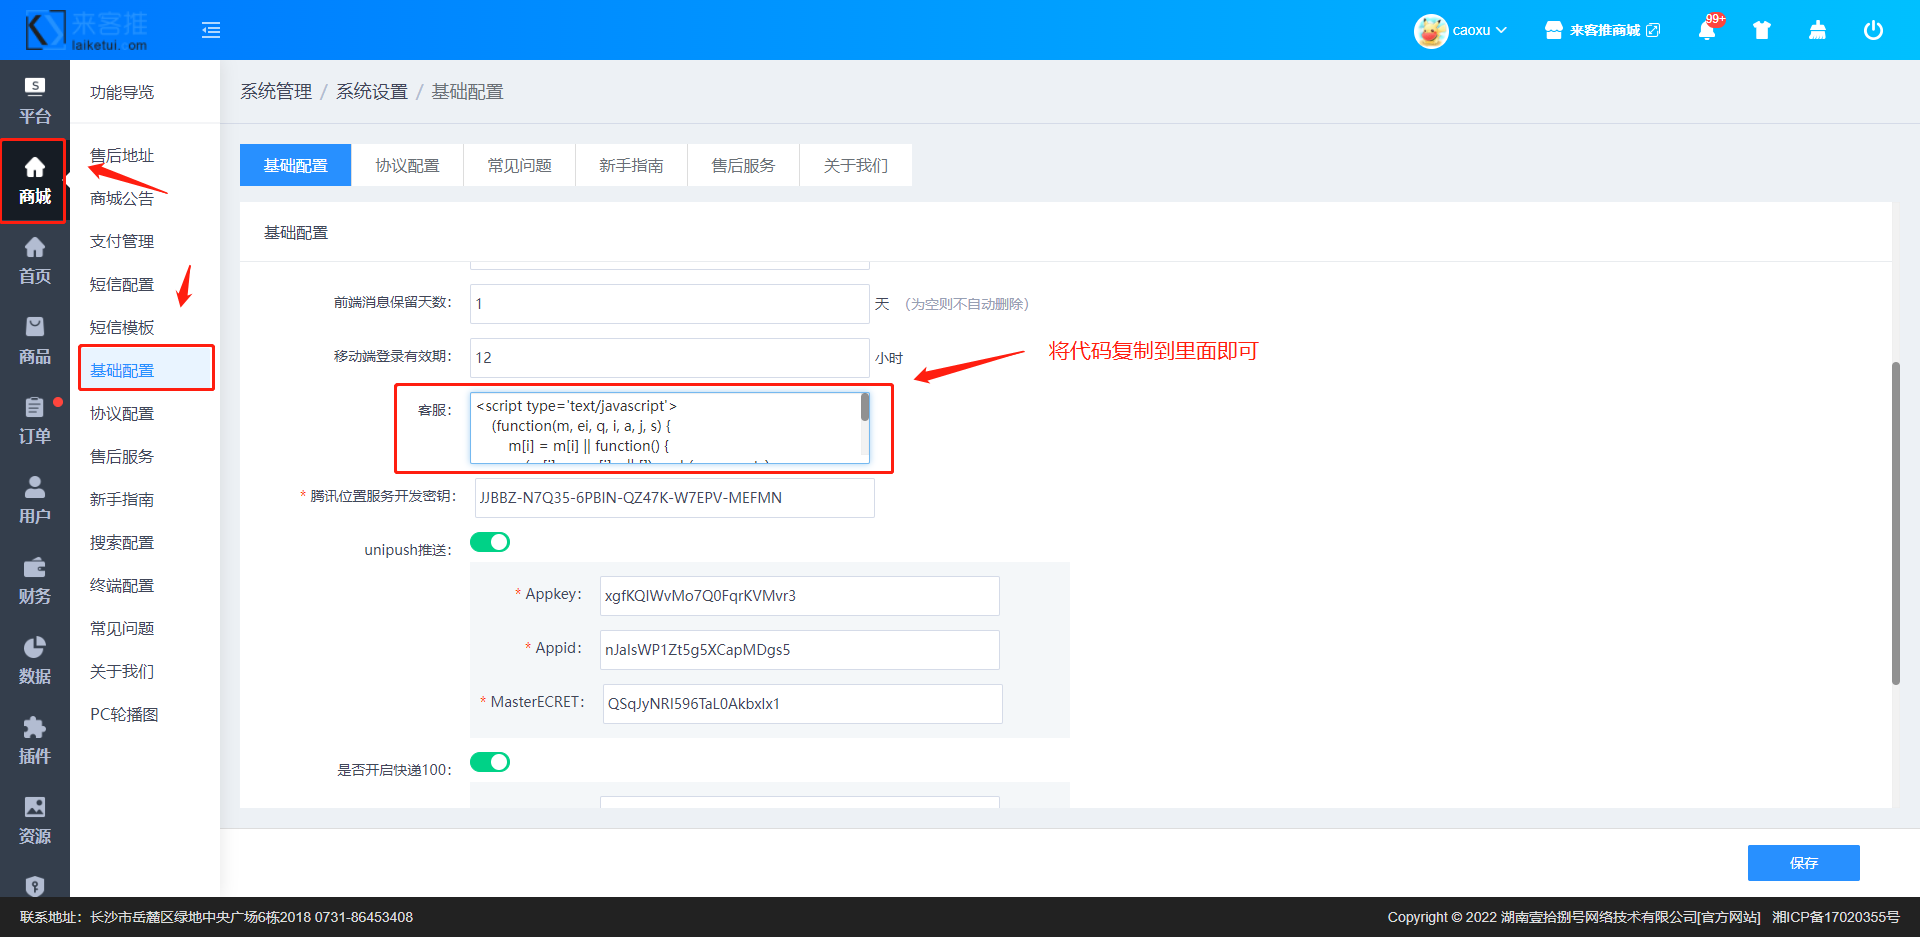This screenshot has height=937, width=1920.
Task: Switch to the 关于我们 tab
Action: 855,165
